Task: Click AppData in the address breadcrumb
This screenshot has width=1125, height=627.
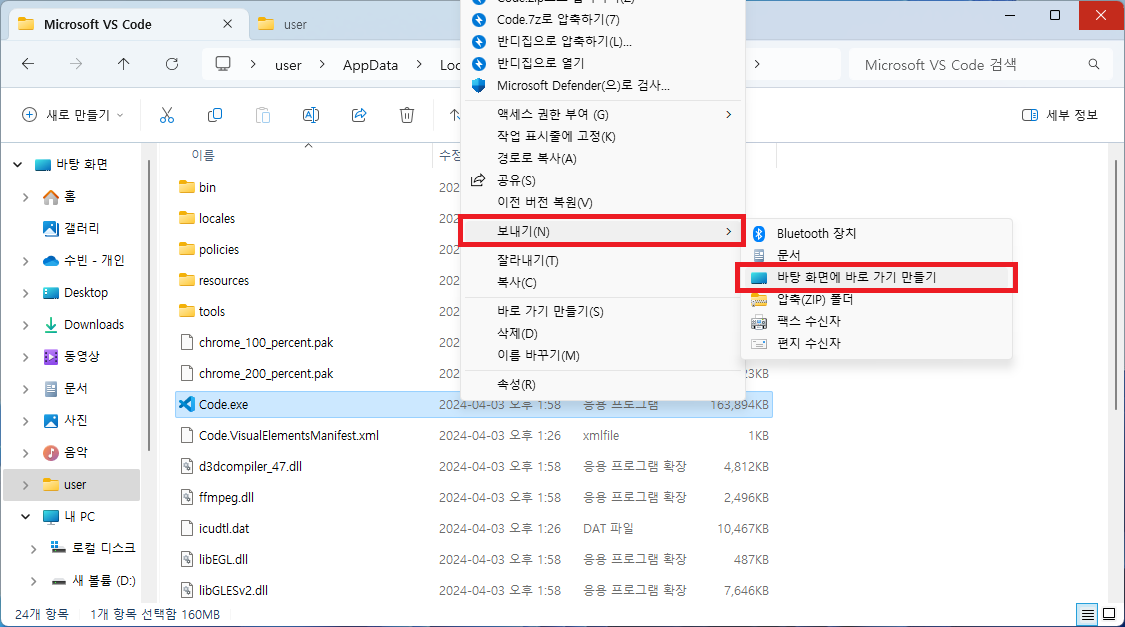Action: click(x=370, y=65)
